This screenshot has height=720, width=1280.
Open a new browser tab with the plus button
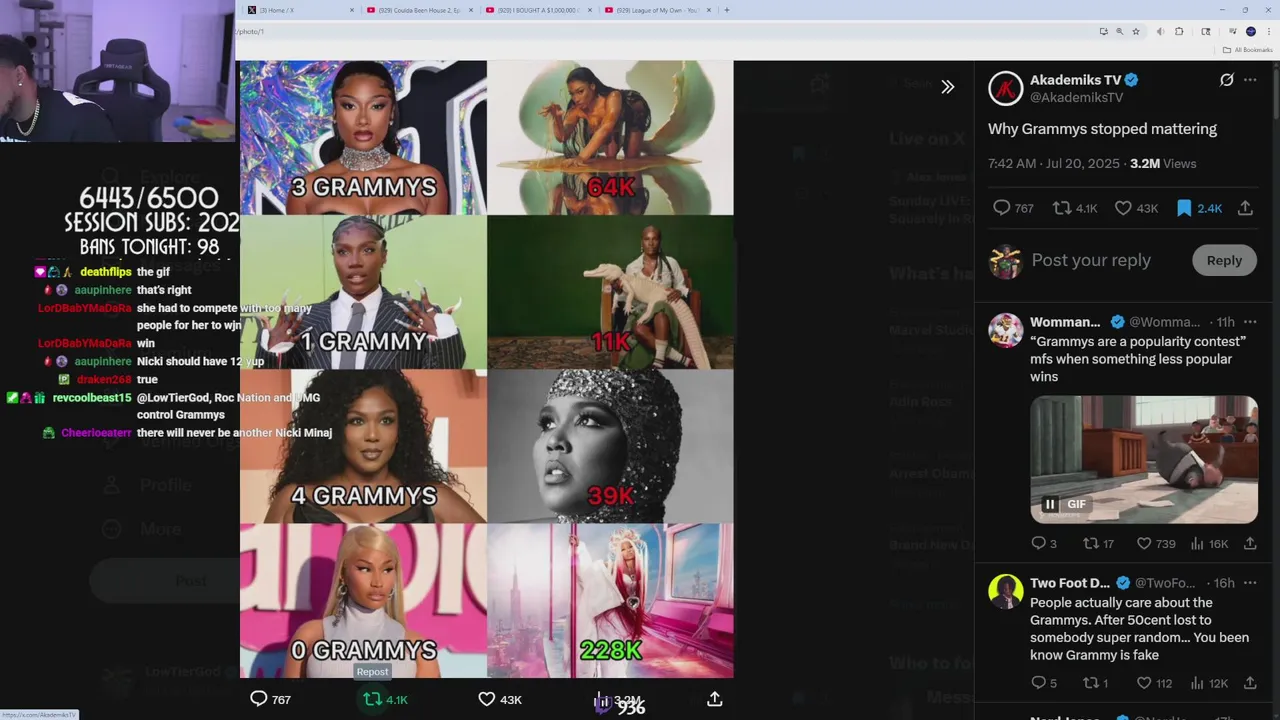[x=727, y=10]
